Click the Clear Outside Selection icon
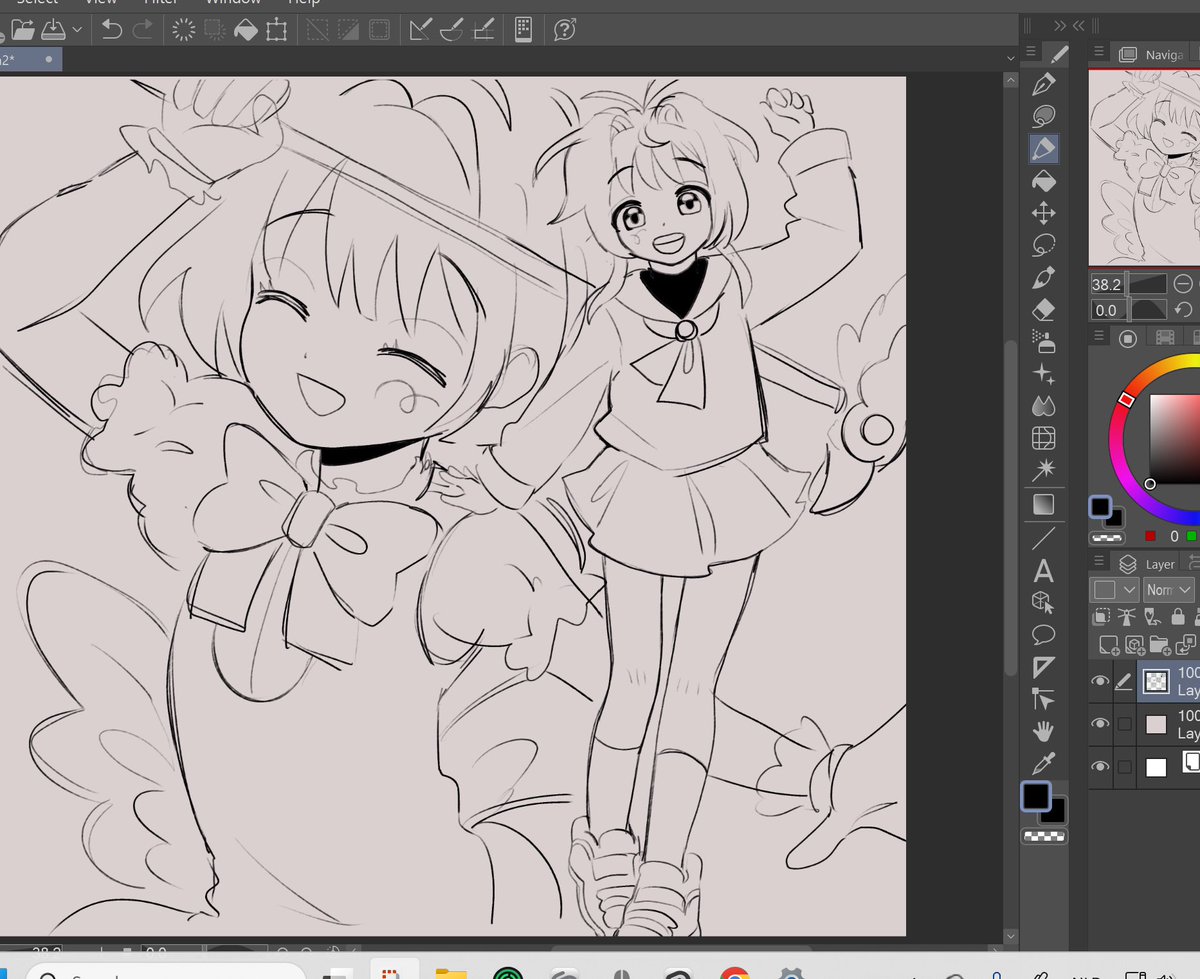 [215, 30]
